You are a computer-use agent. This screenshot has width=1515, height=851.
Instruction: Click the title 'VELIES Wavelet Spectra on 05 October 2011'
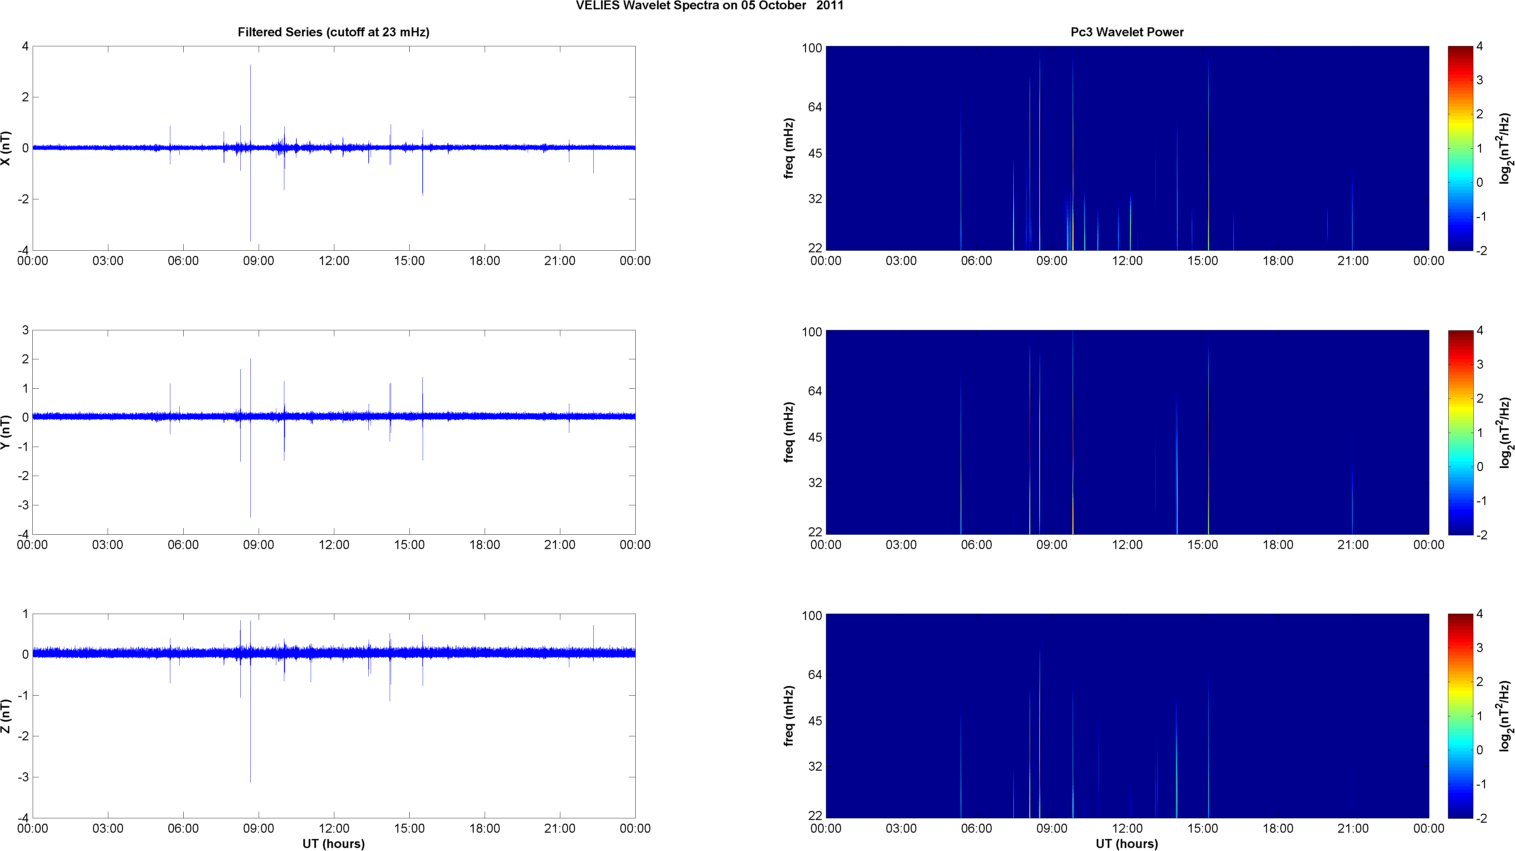[710, 5]
